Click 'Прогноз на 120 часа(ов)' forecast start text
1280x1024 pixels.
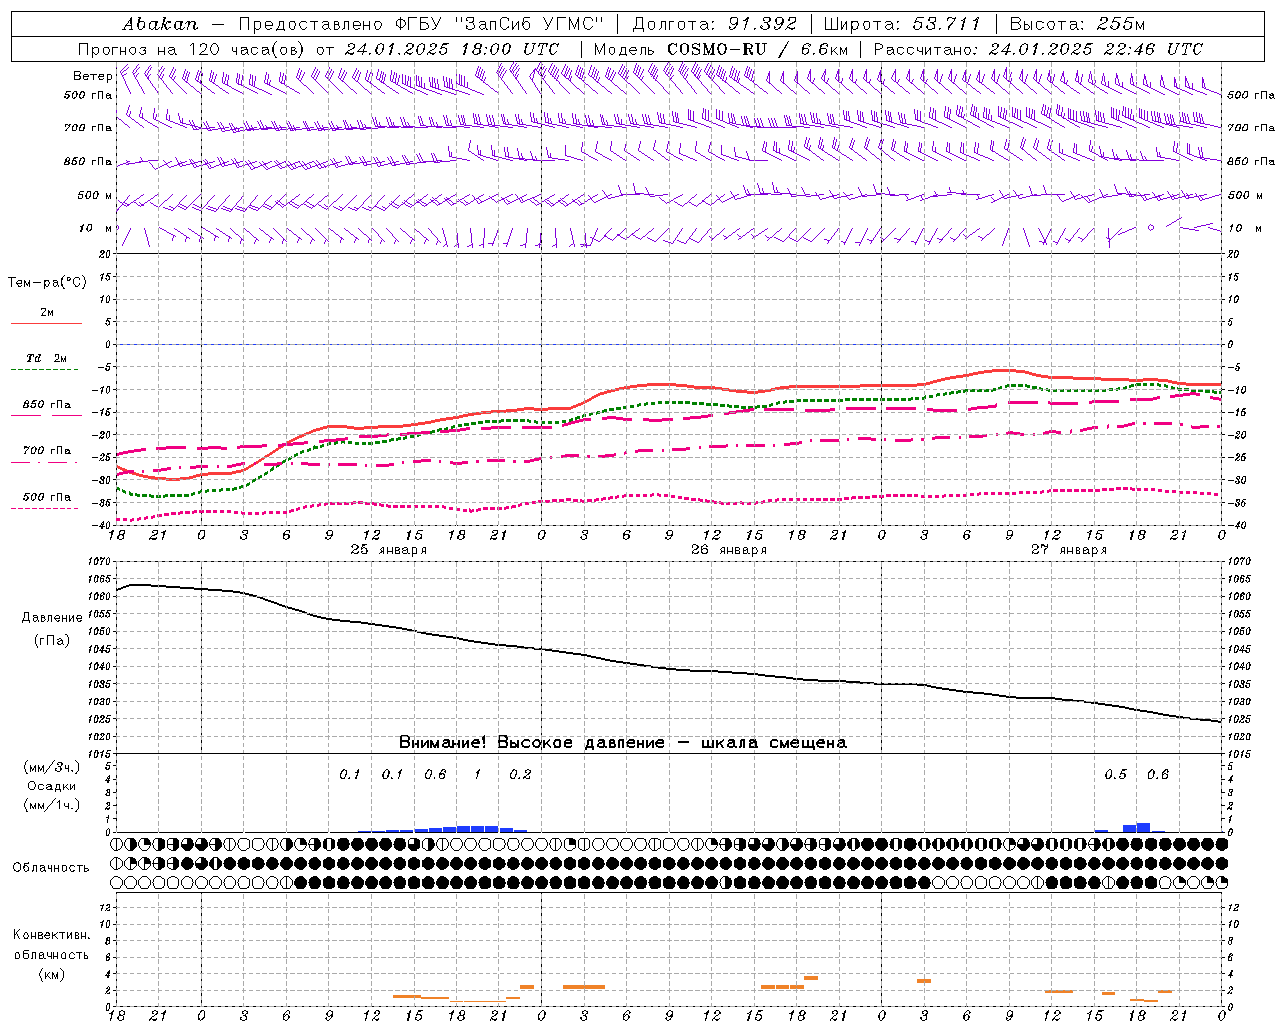193,49
